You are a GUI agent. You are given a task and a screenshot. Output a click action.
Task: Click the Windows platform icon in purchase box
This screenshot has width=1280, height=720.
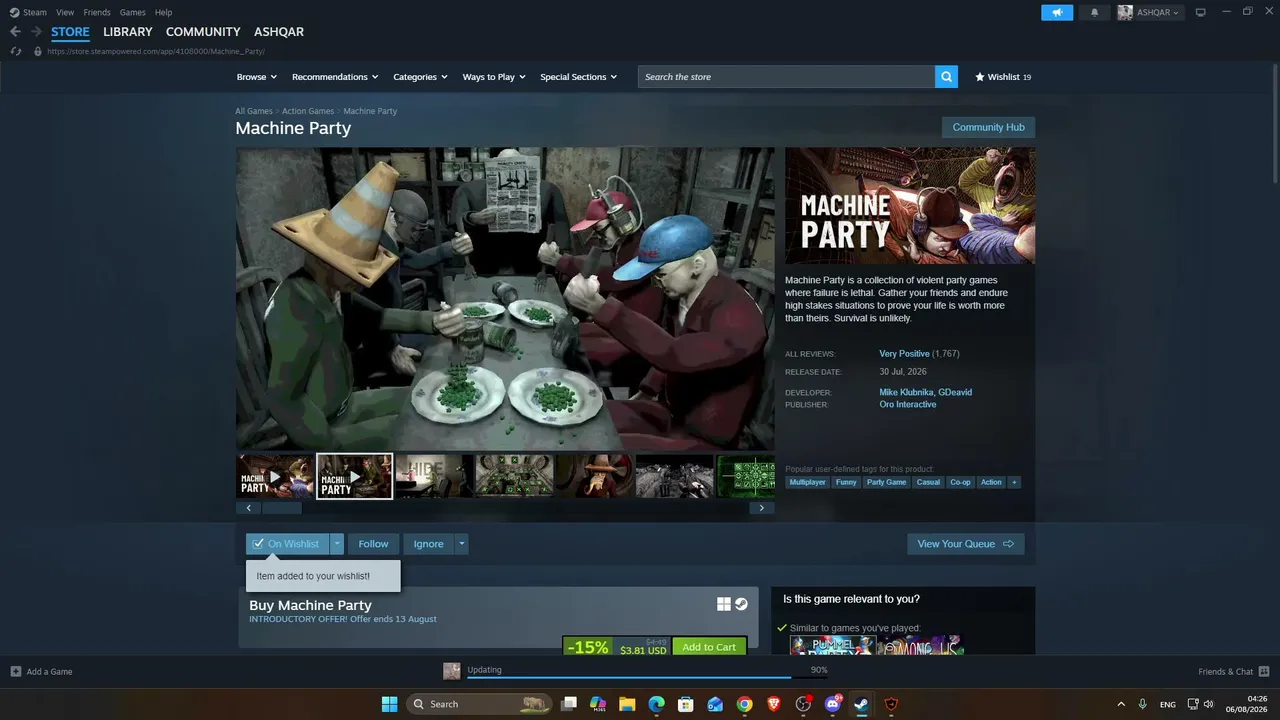724,604
